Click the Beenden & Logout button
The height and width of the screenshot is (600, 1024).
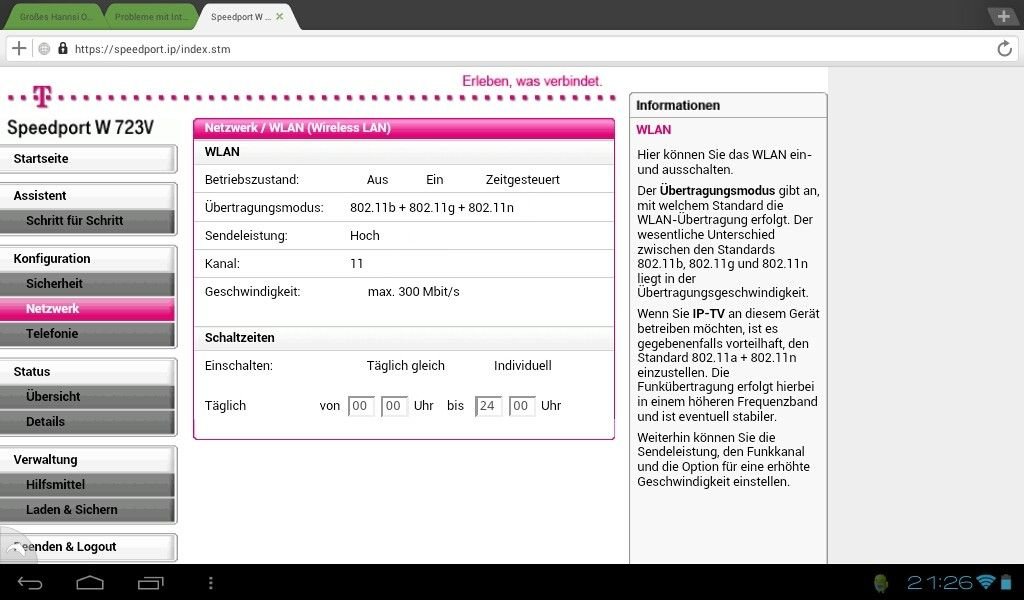[x=88, y=547]
